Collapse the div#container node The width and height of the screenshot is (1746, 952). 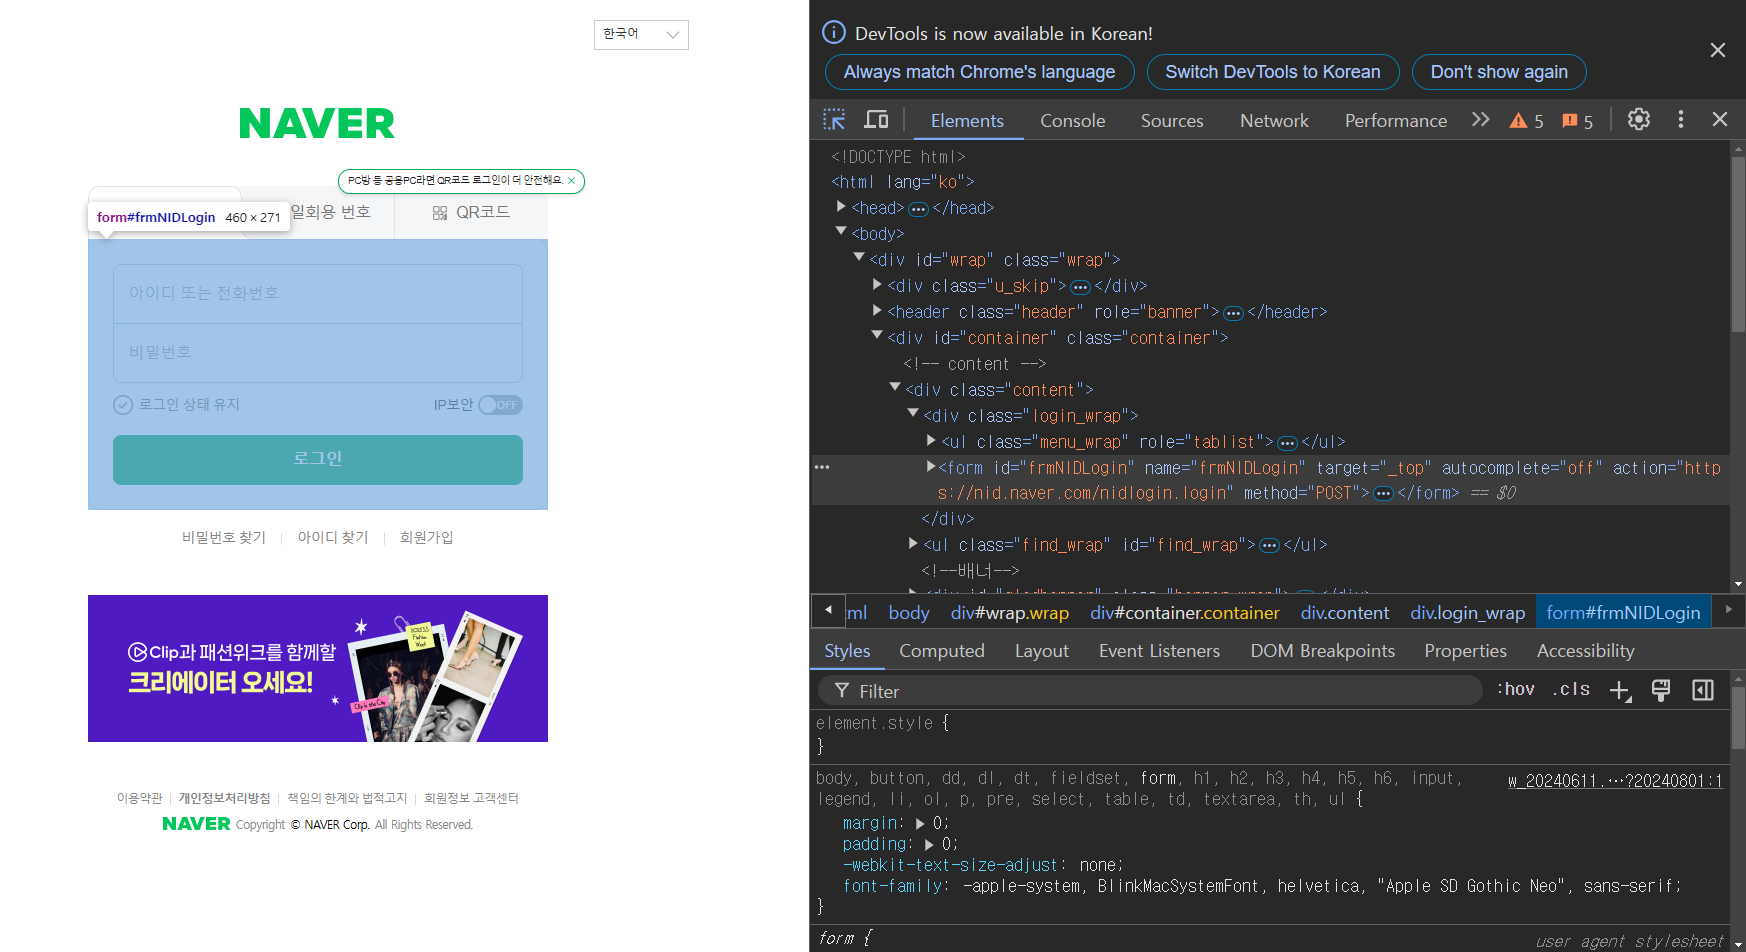click(877, 336)
